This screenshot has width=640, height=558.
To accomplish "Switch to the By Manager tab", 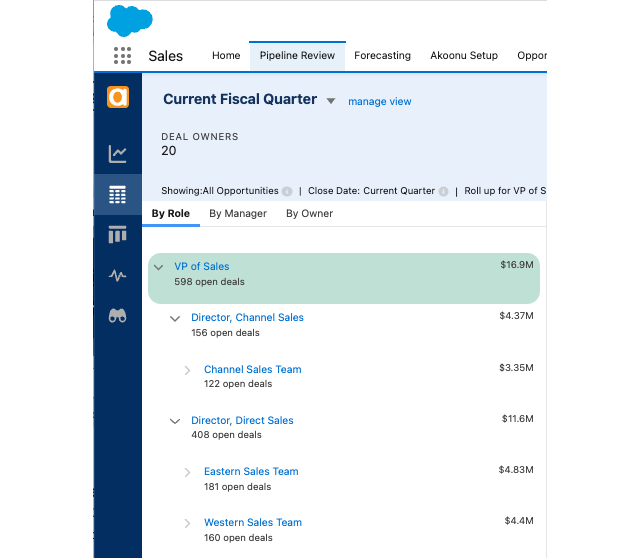I will (238, 213).
